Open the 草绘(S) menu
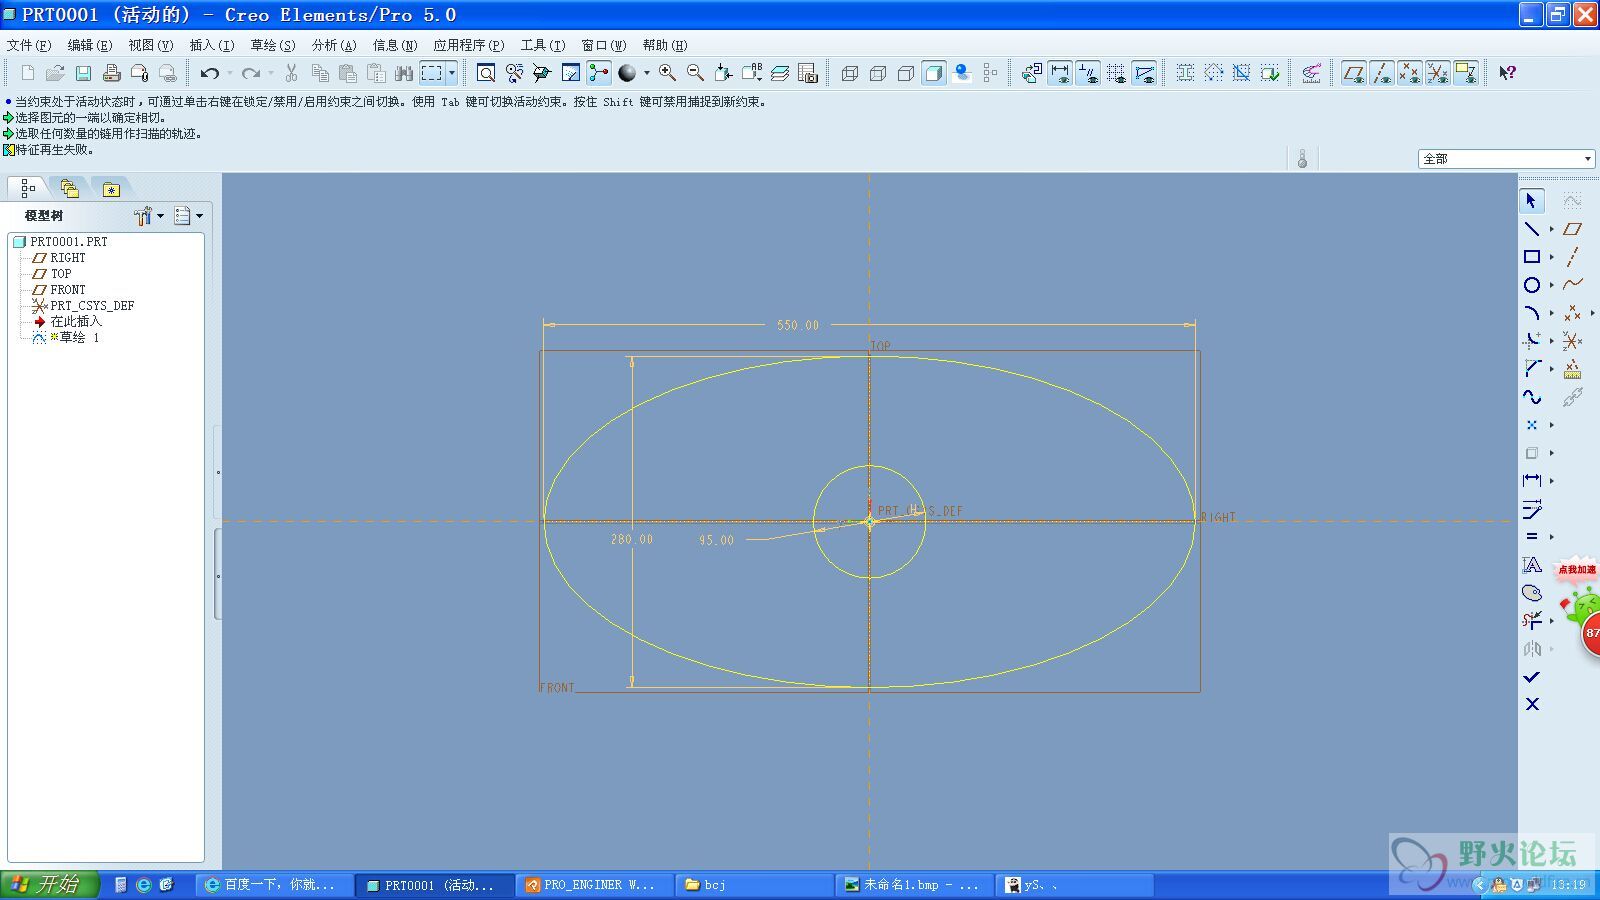The width and height of the screenshot is (1600, 900). click(273, 45)
